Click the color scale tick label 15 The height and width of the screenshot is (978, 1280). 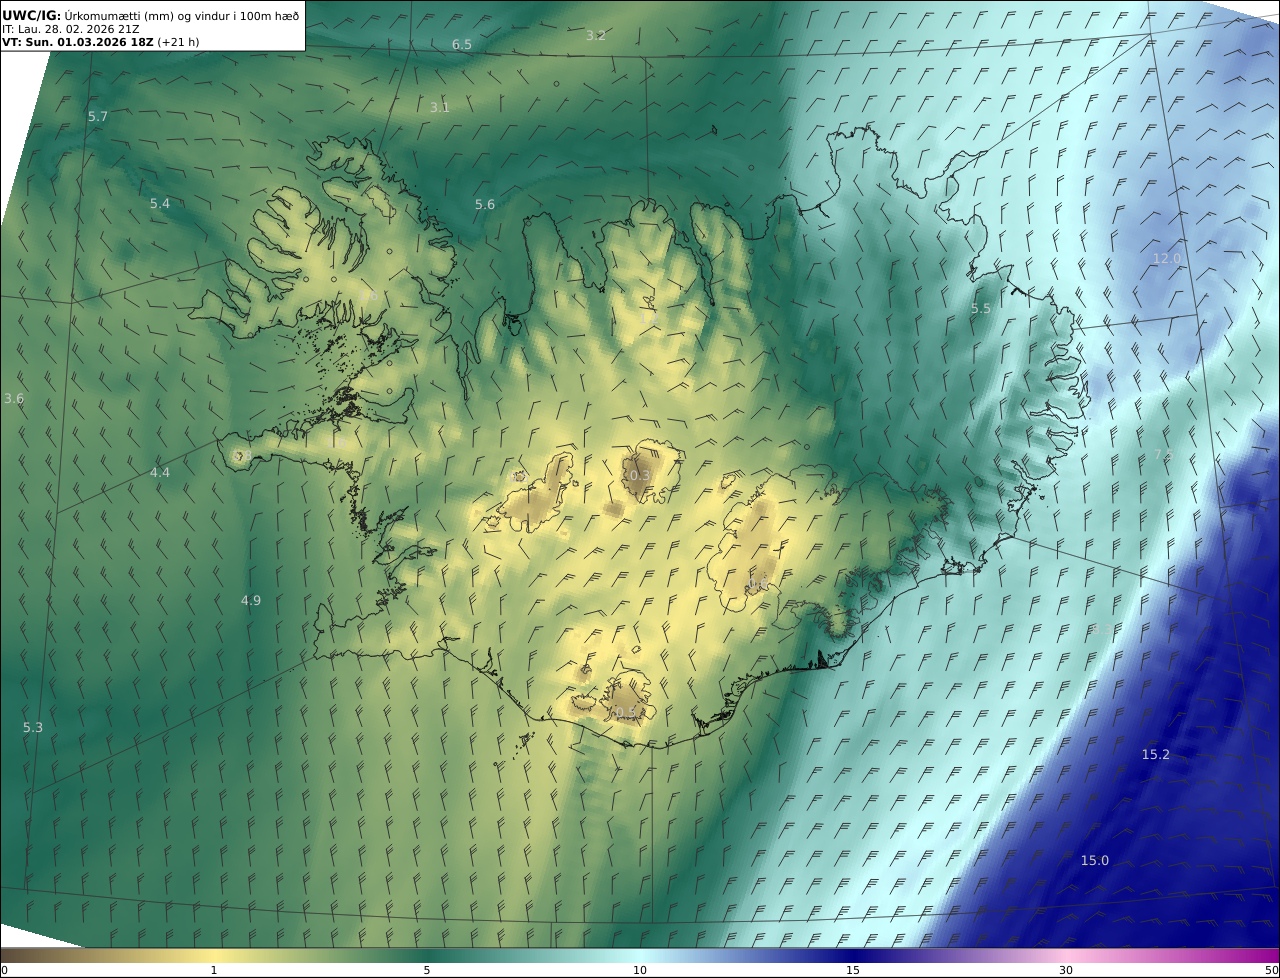(x=853, y=971)
